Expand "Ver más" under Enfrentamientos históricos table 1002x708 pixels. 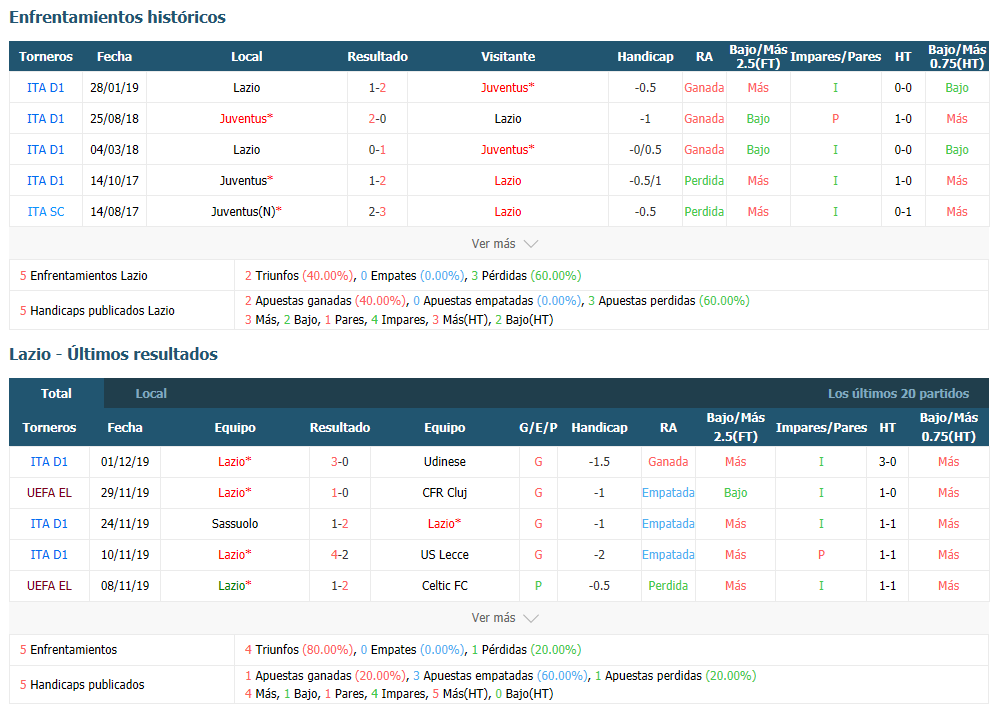pyautogui.click(x=504, y=243)
